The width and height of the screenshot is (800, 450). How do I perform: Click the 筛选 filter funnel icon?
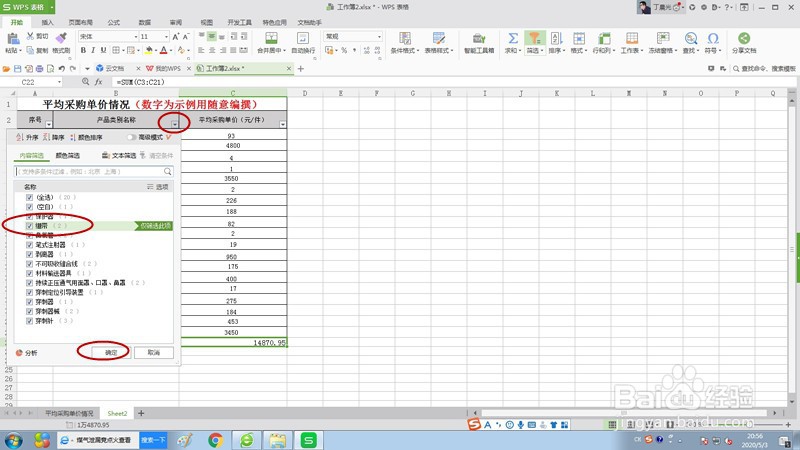pos(534,38)
